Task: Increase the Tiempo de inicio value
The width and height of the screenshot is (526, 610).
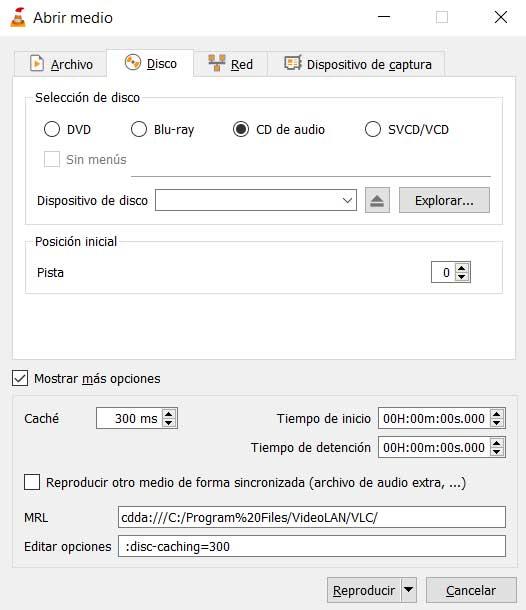Action: pos(497,414)
